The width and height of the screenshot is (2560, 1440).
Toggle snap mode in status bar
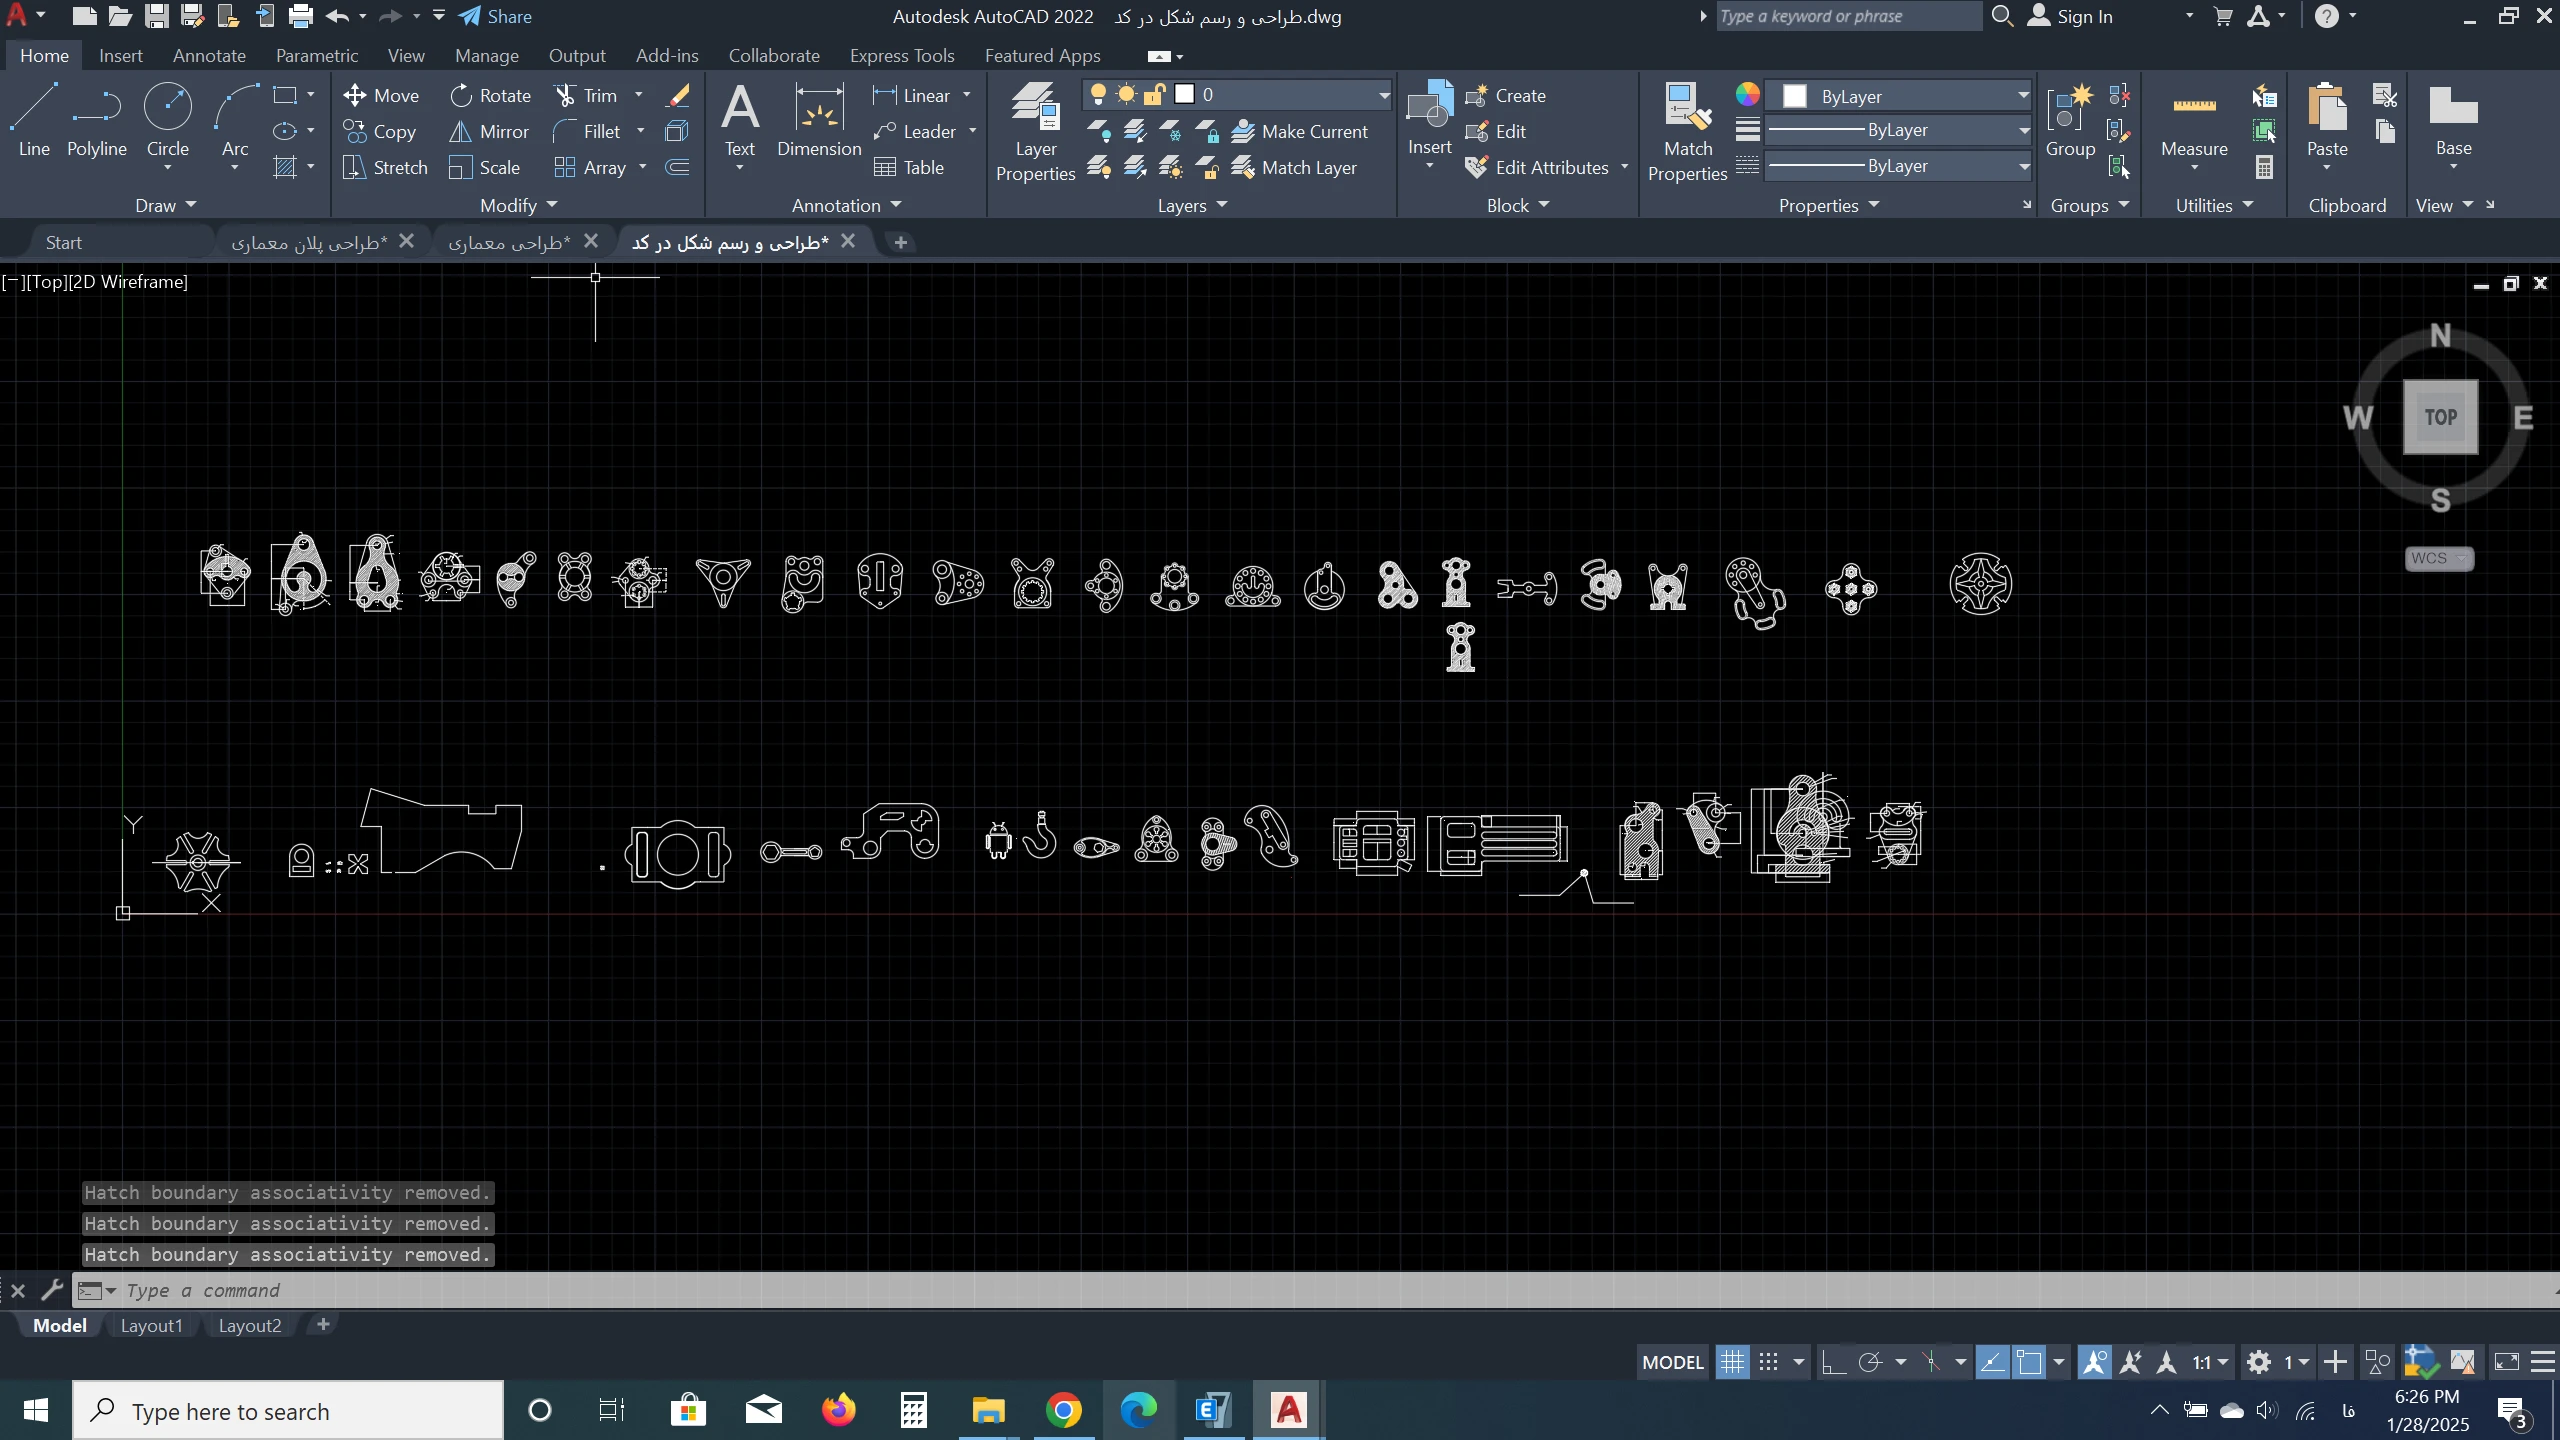pyautogui.click(x=1768, y=1362)
